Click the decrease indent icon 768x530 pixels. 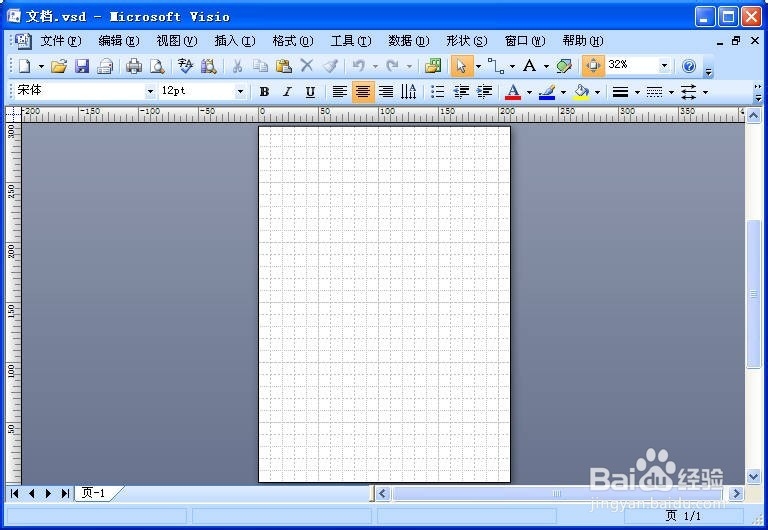461,92
